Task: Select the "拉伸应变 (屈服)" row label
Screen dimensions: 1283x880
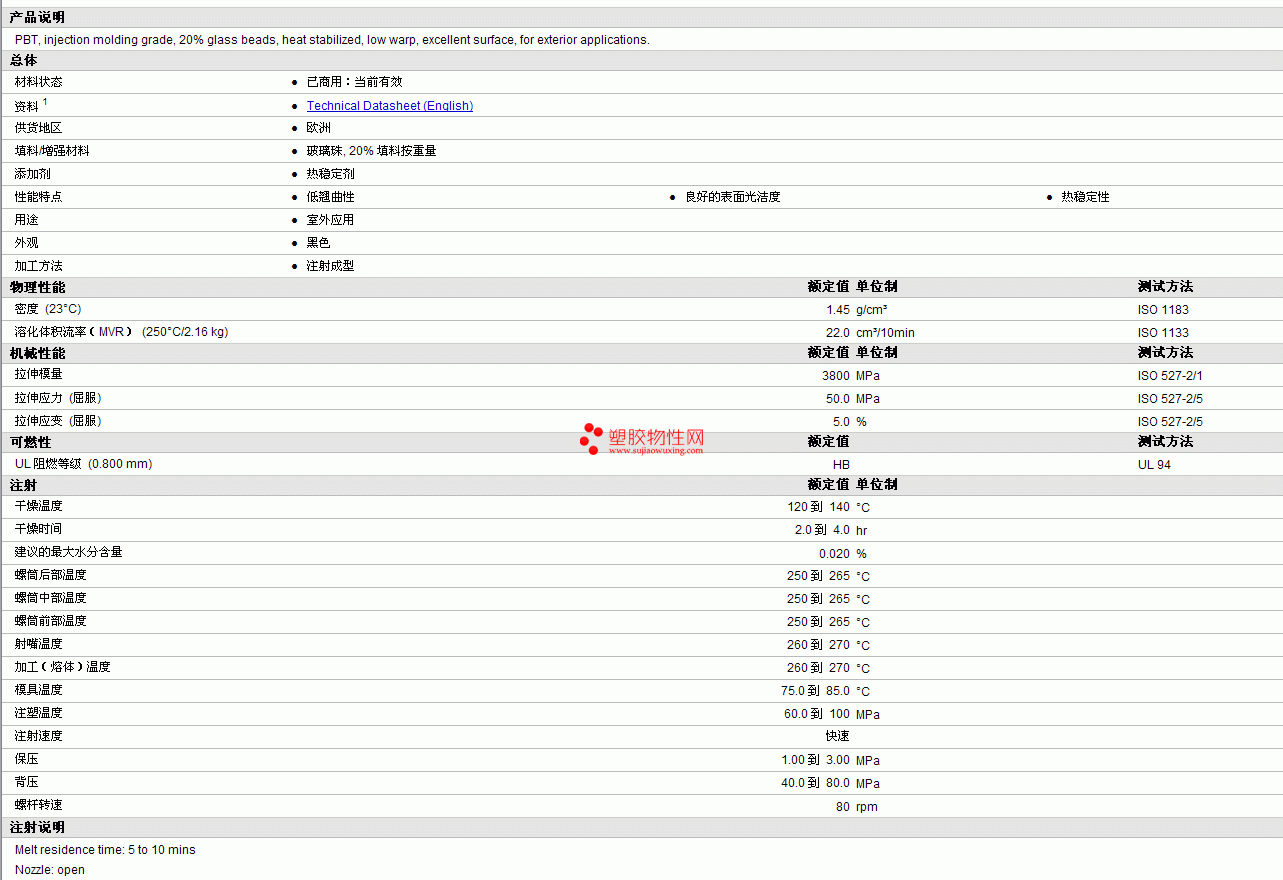Action: point(58,421)
